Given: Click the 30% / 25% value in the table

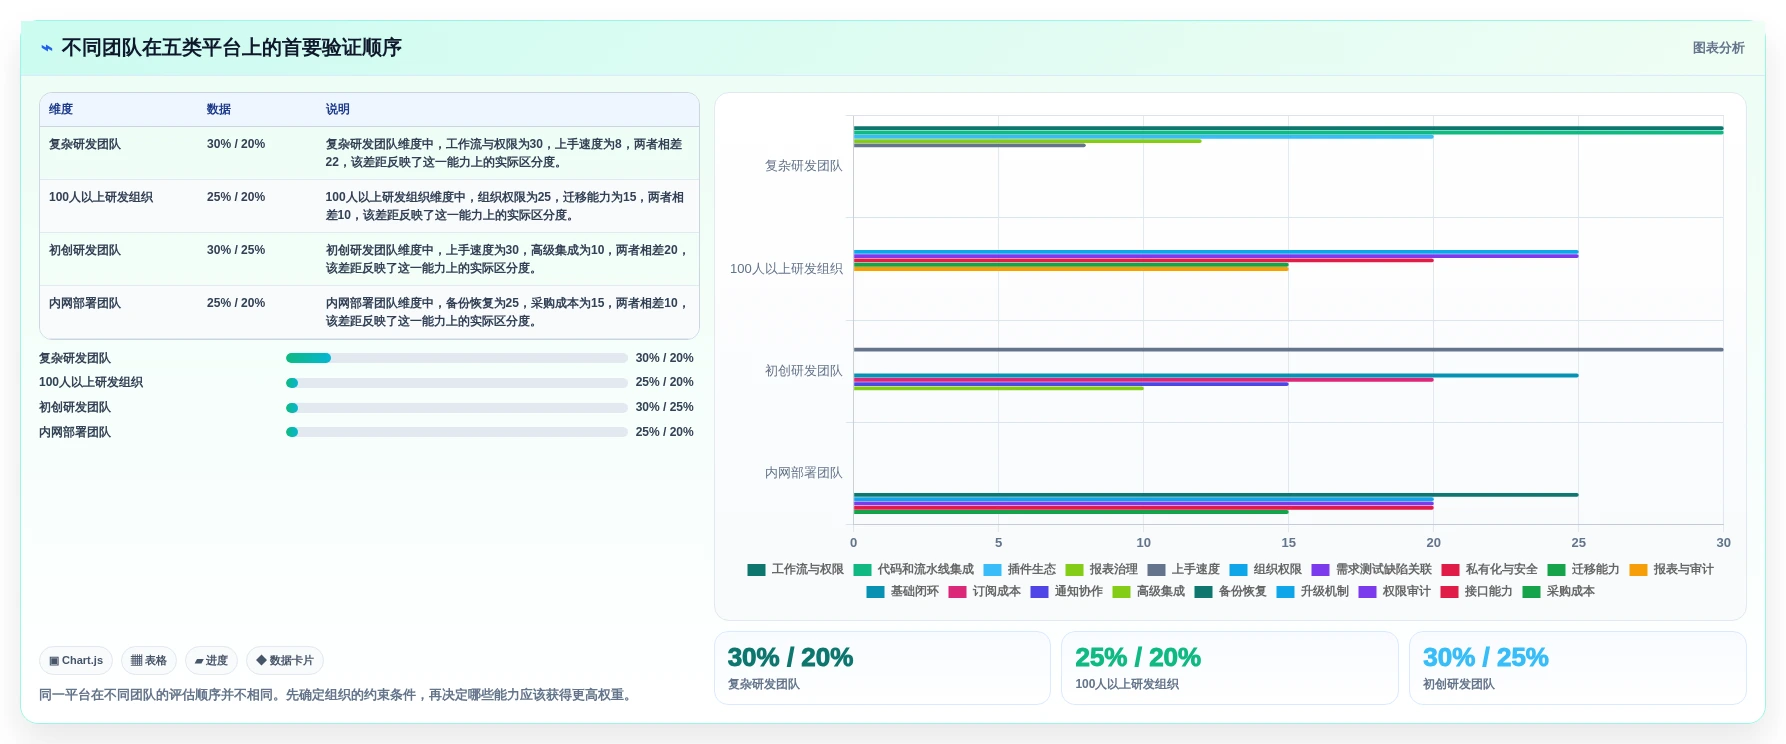Looking at the screenshot, I should pos(236,250).
